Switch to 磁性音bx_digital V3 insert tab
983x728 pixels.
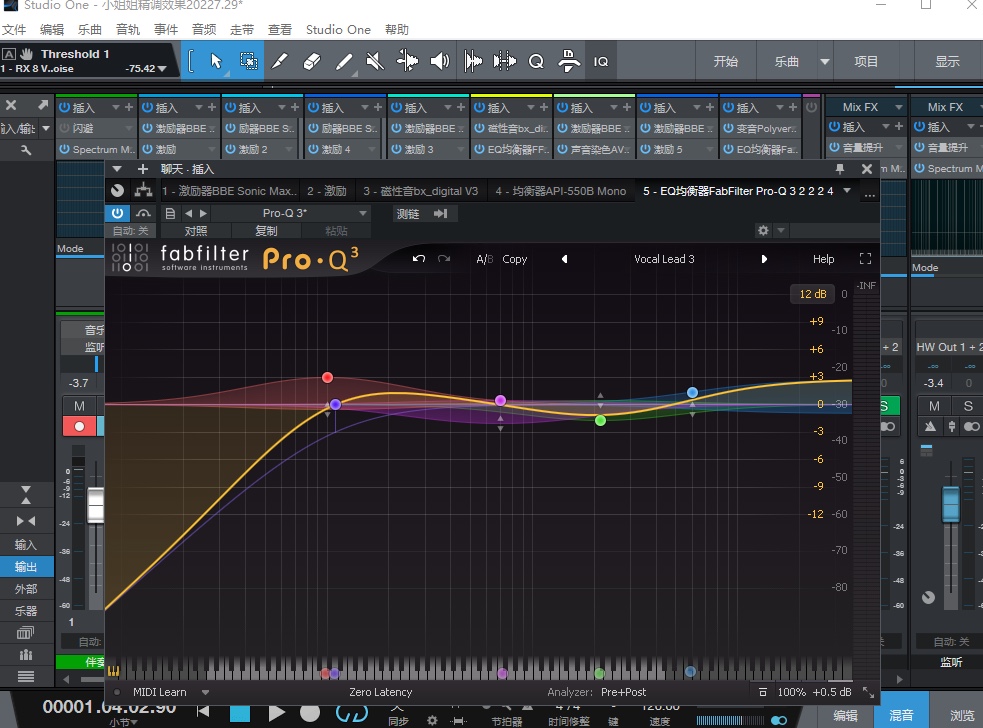tap(420, 191)
